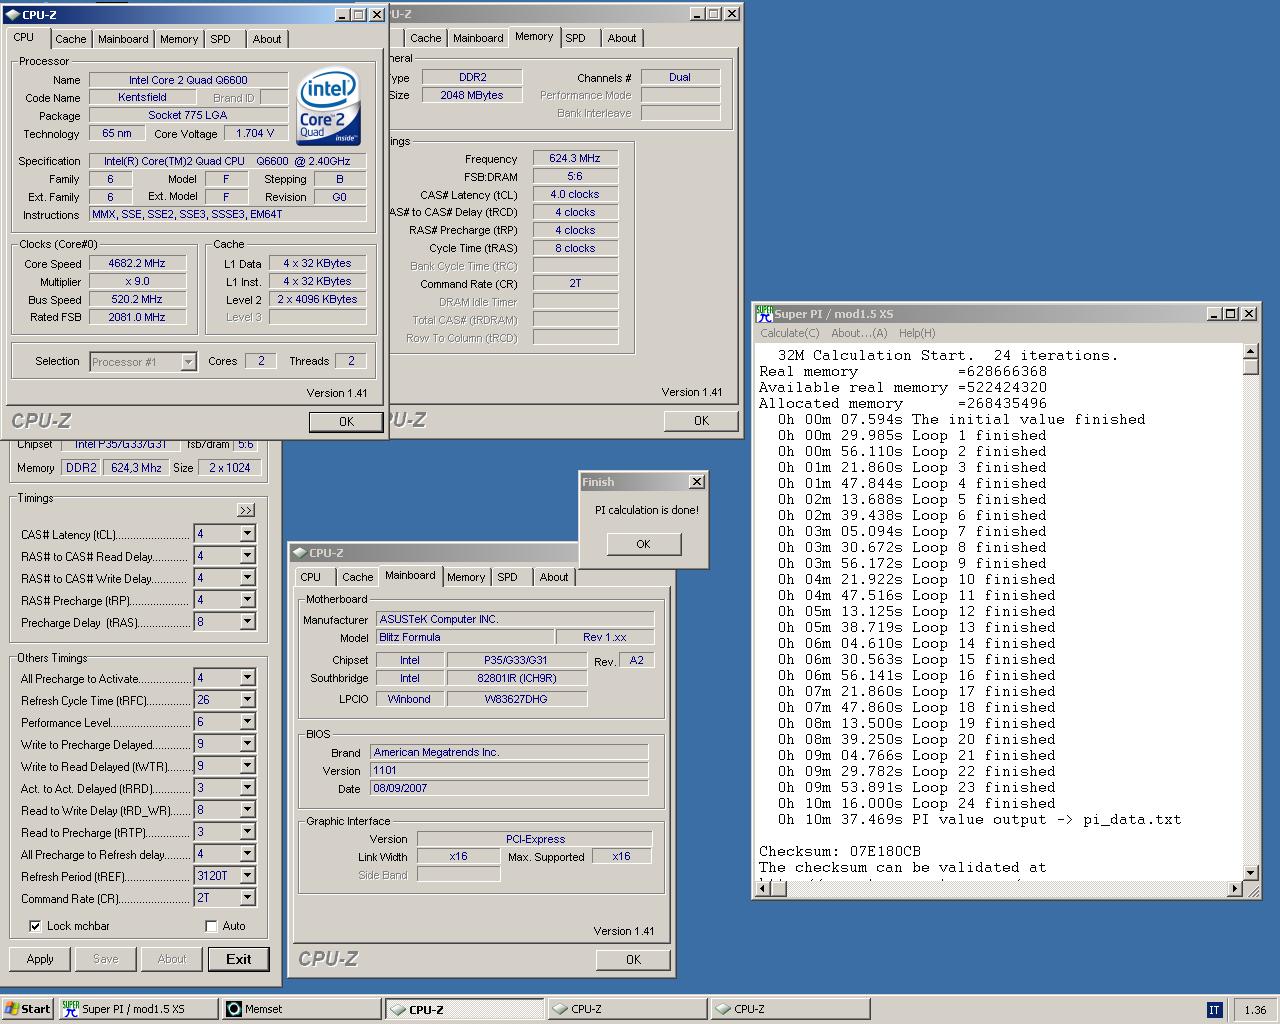1280x1024 pixels.
Task: Click OK in the Mainboard CPU-Z window
Action: pyautogui.click(x=633, y=959)
